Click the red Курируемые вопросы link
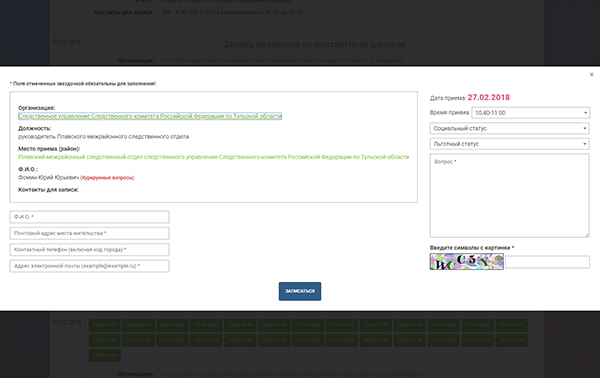 pos(108,178)
